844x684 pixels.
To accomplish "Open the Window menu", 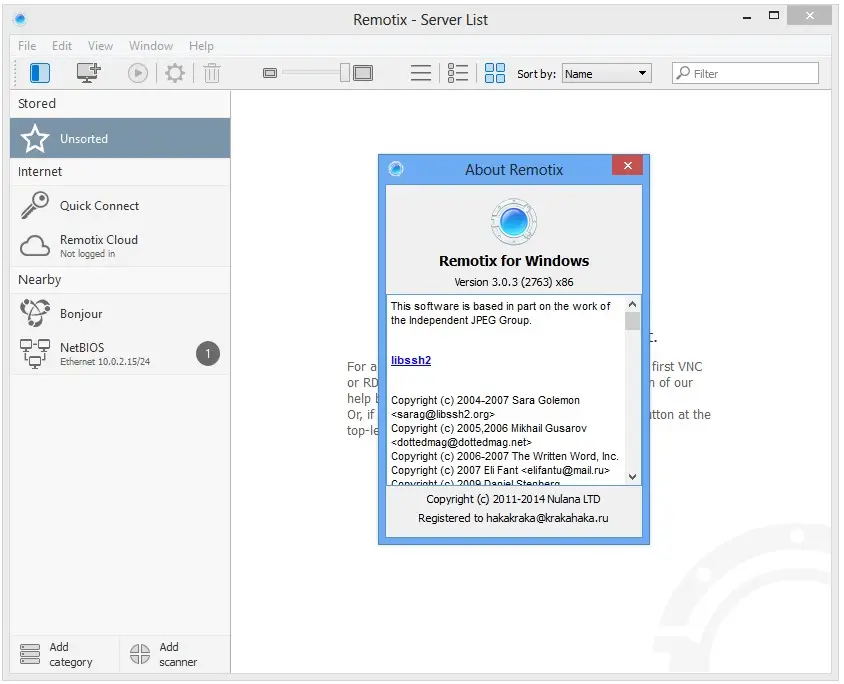I will tap(151, 46).
